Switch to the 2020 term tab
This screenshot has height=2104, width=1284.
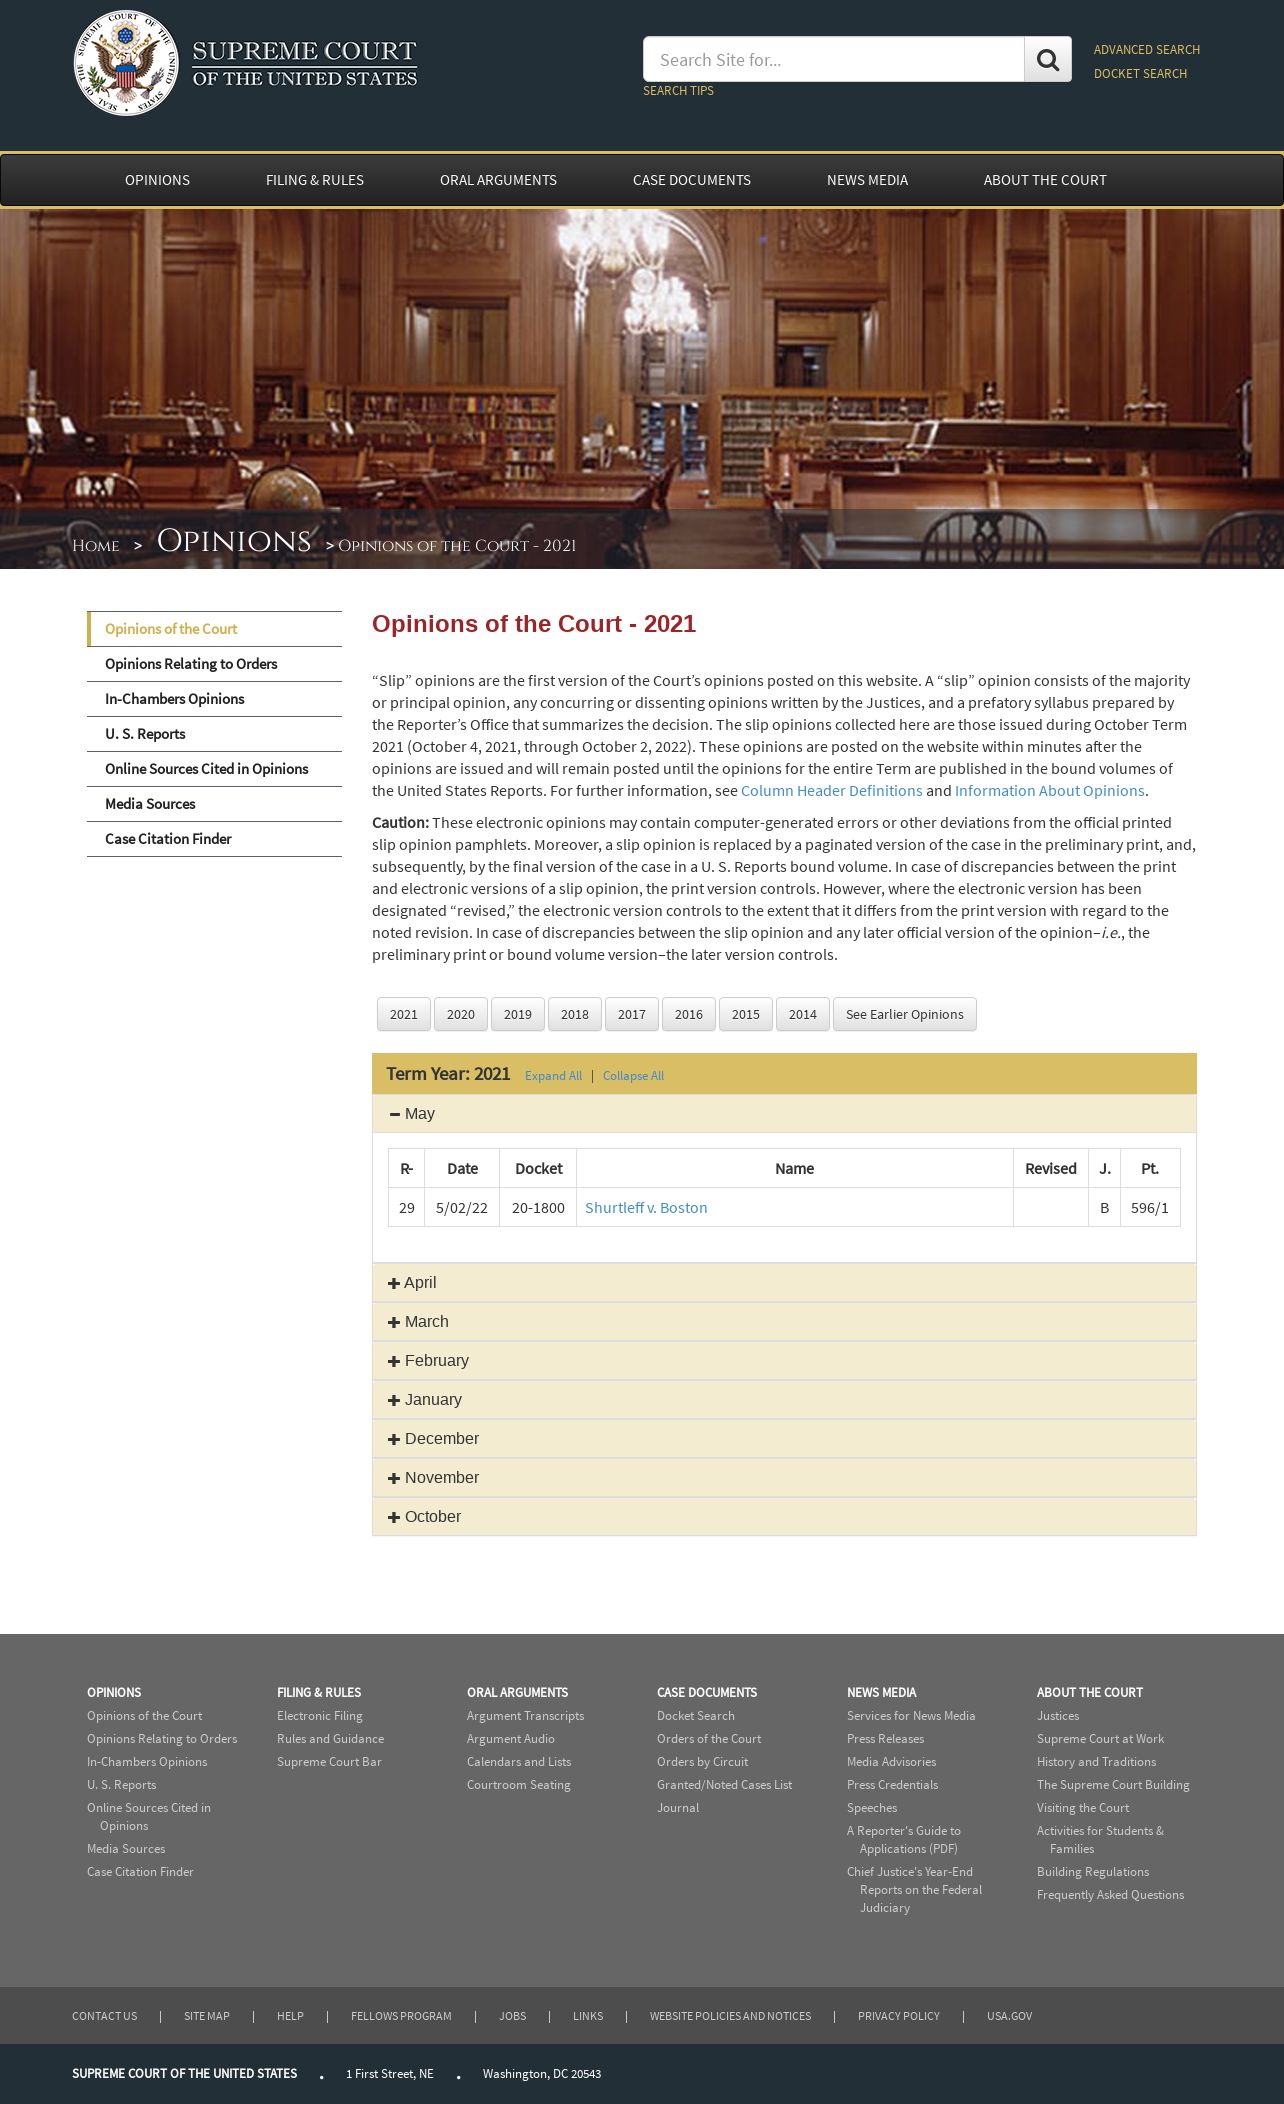tap(461, 1014)
